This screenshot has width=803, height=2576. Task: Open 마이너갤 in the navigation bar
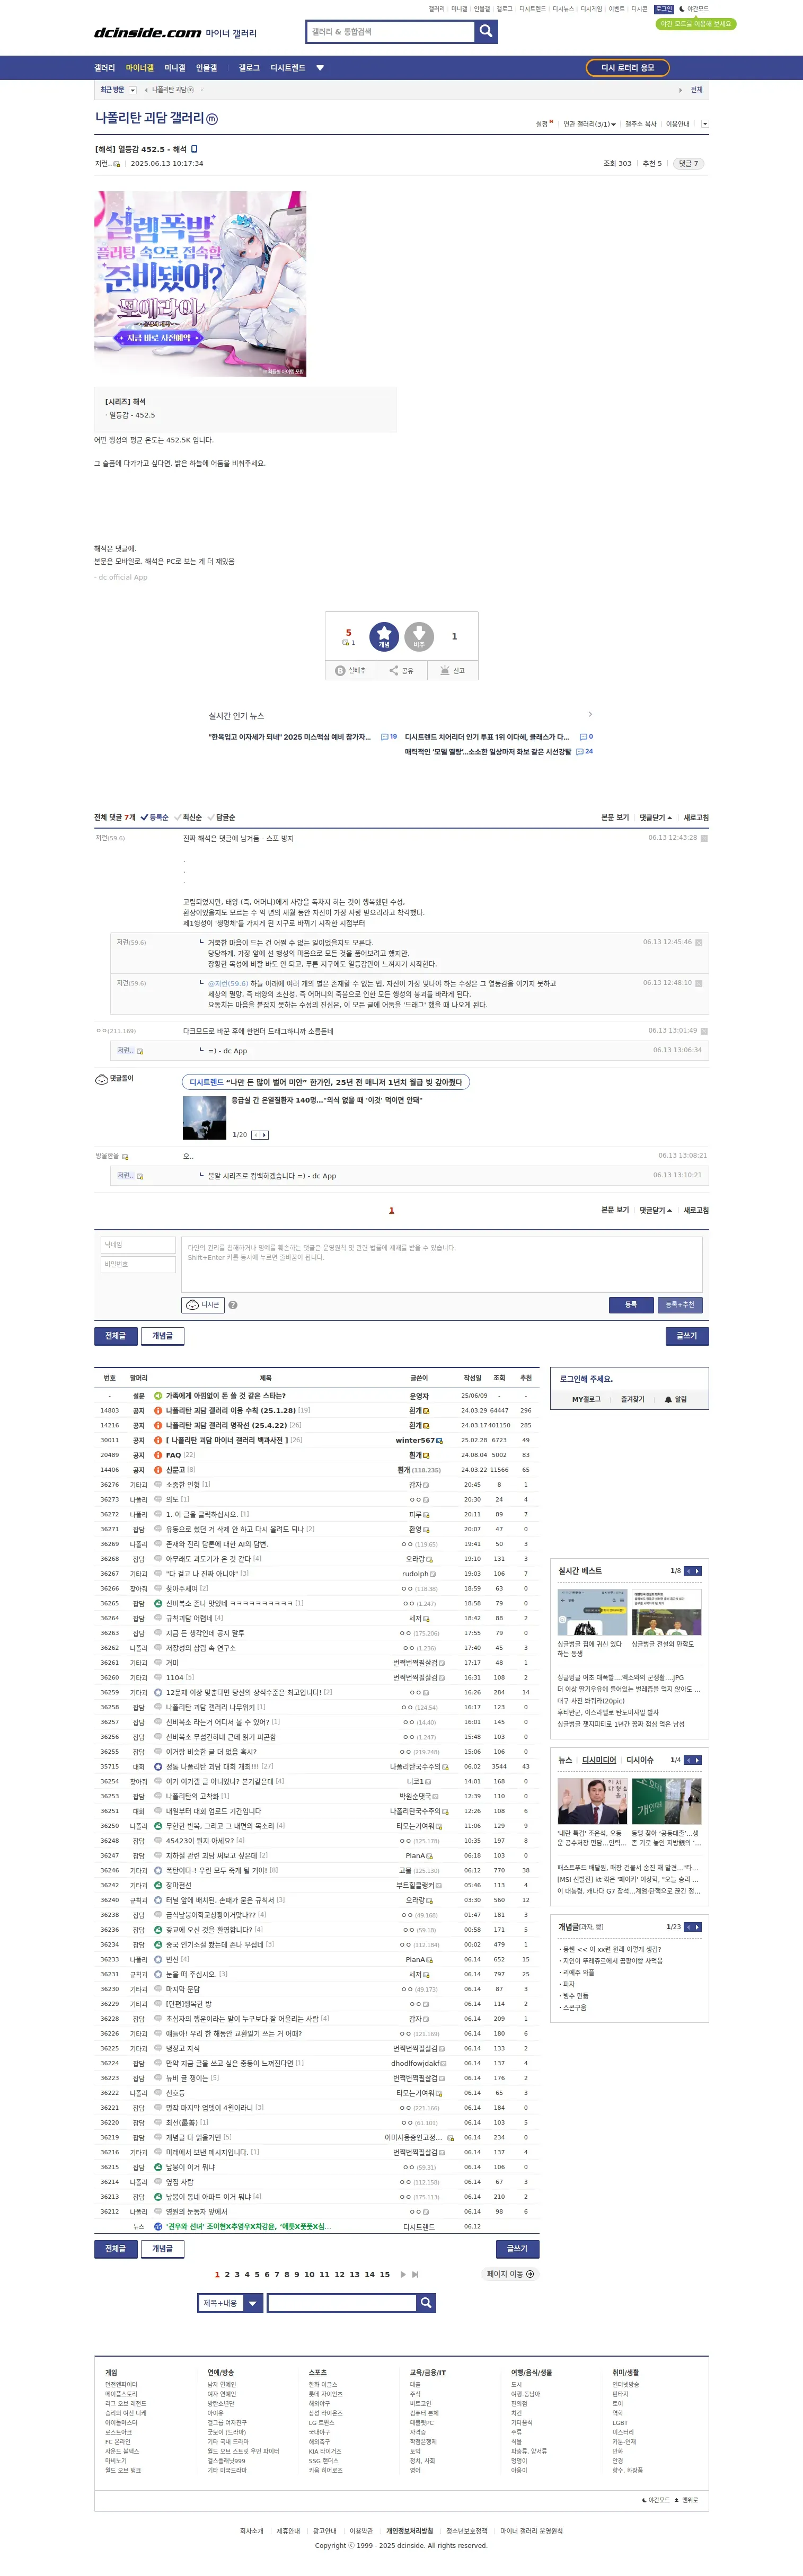pyautogui.click(x=140, y=68)
